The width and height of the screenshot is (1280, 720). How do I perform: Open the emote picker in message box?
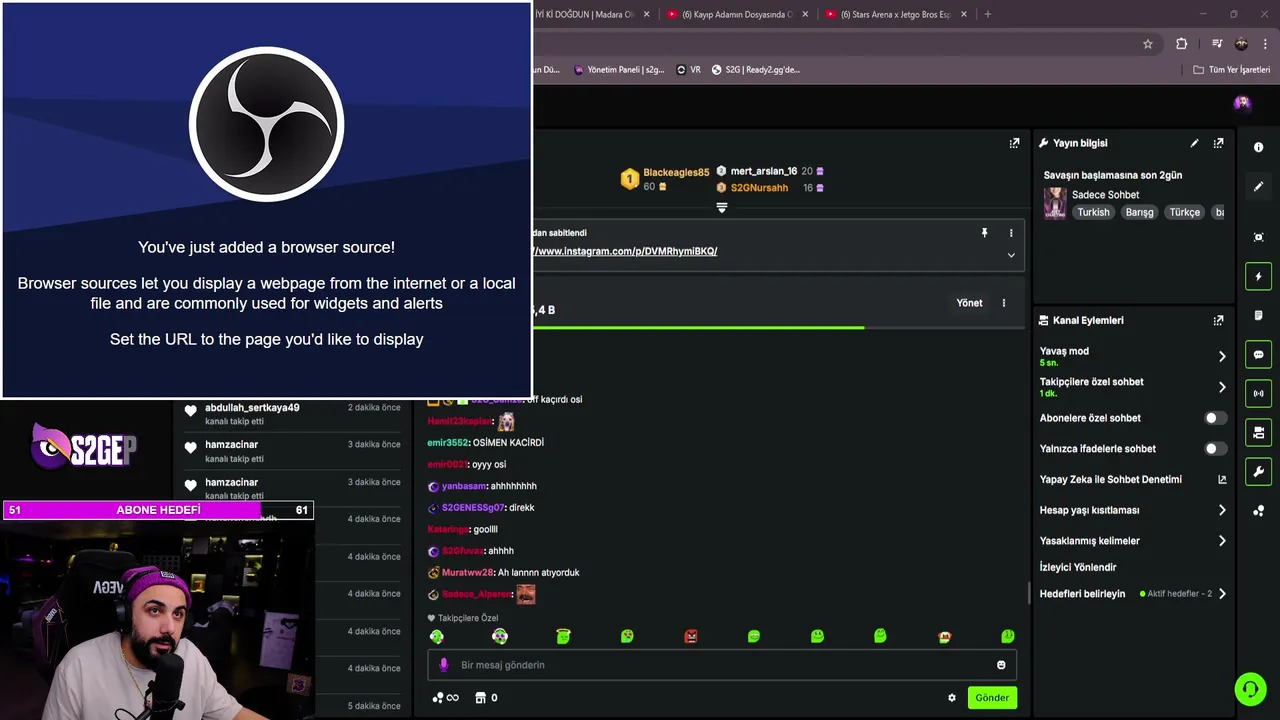(x=1001, y=665)
